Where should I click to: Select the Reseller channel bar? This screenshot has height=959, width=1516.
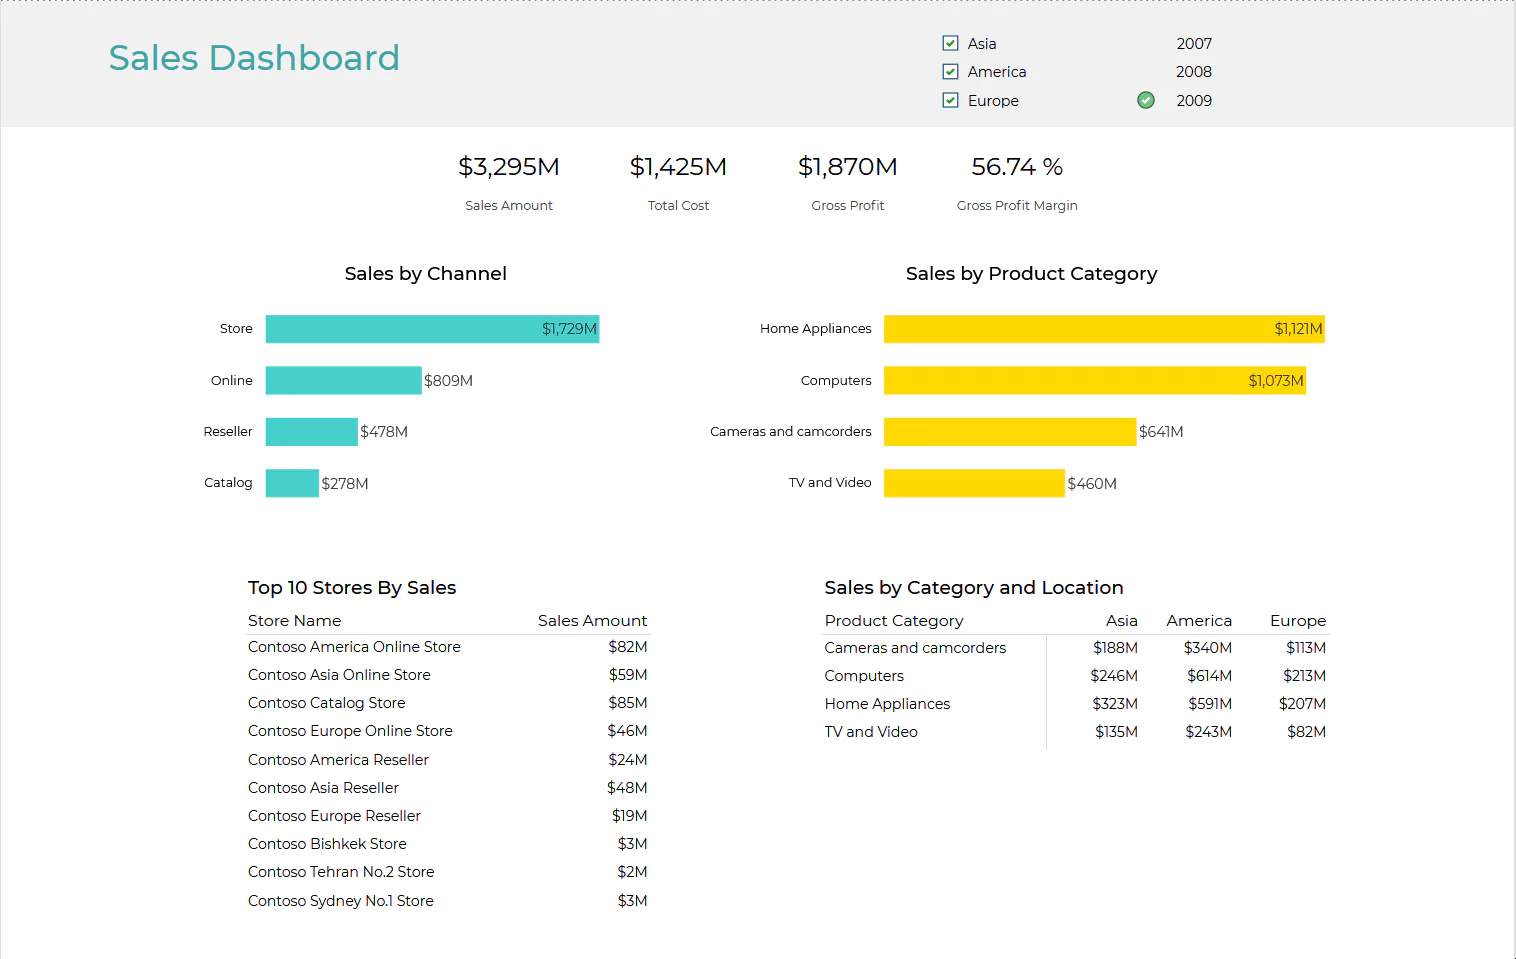(x=311, y=431)
